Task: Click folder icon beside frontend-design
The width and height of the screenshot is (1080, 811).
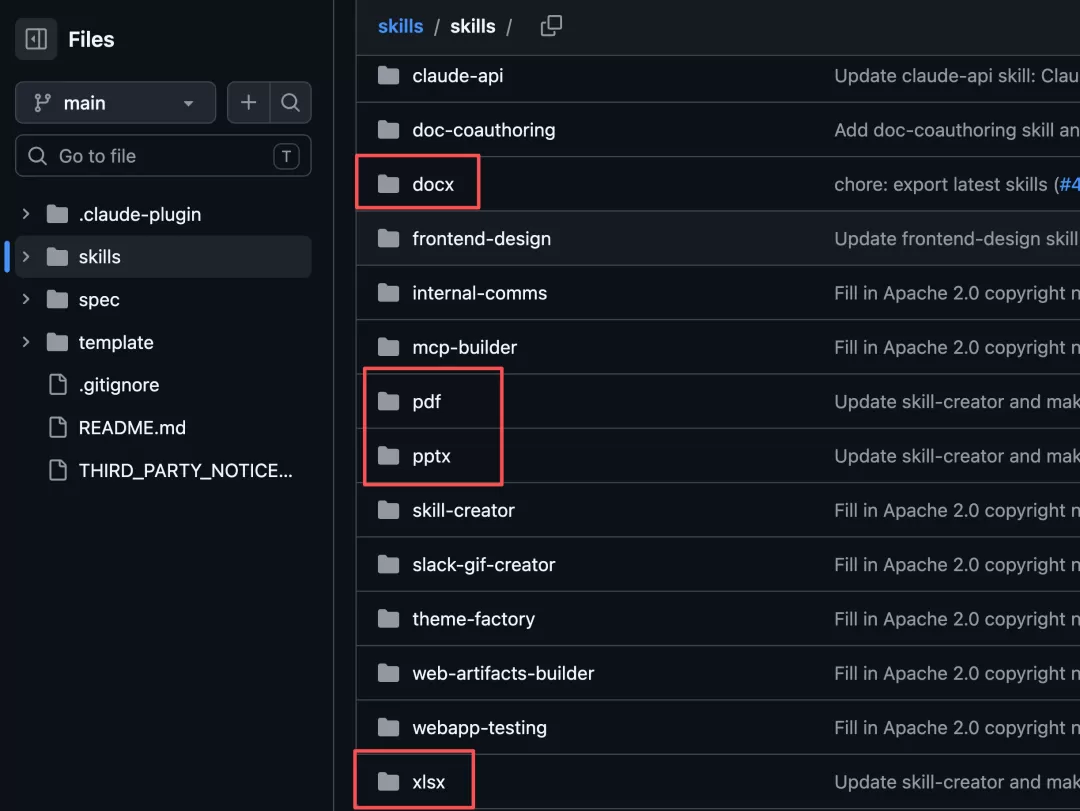Action: pos(388,239)
